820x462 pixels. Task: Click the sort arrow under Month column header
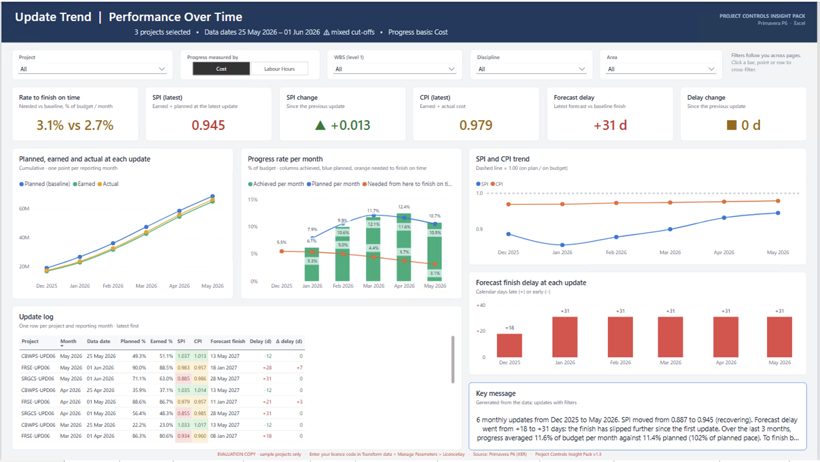click(x=62, y=346)
